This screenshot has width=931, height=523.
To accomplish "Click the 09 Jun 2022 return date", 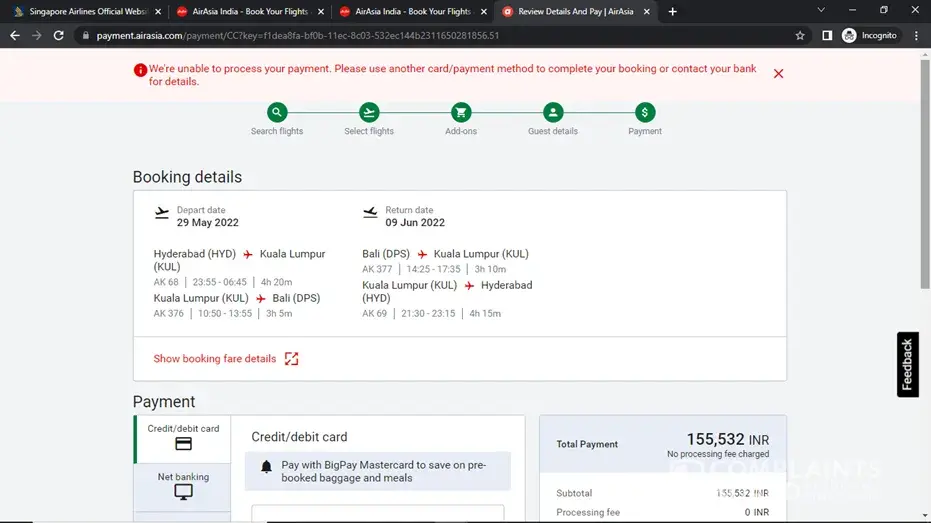I will (x=415, y=223).
